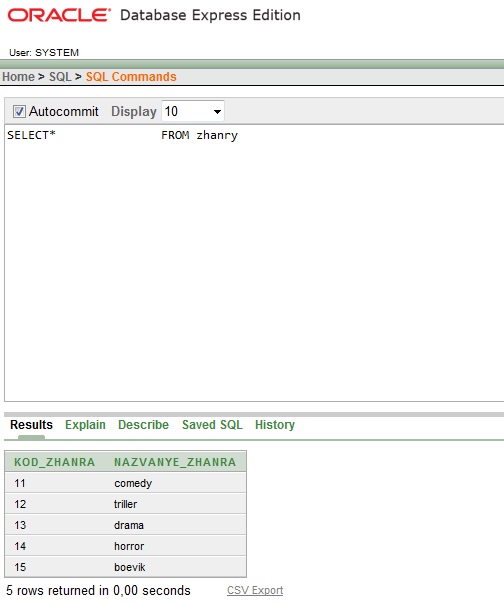Select cell with value 12
The height and width of the screenshot is (602, 504).
point(20,504)
